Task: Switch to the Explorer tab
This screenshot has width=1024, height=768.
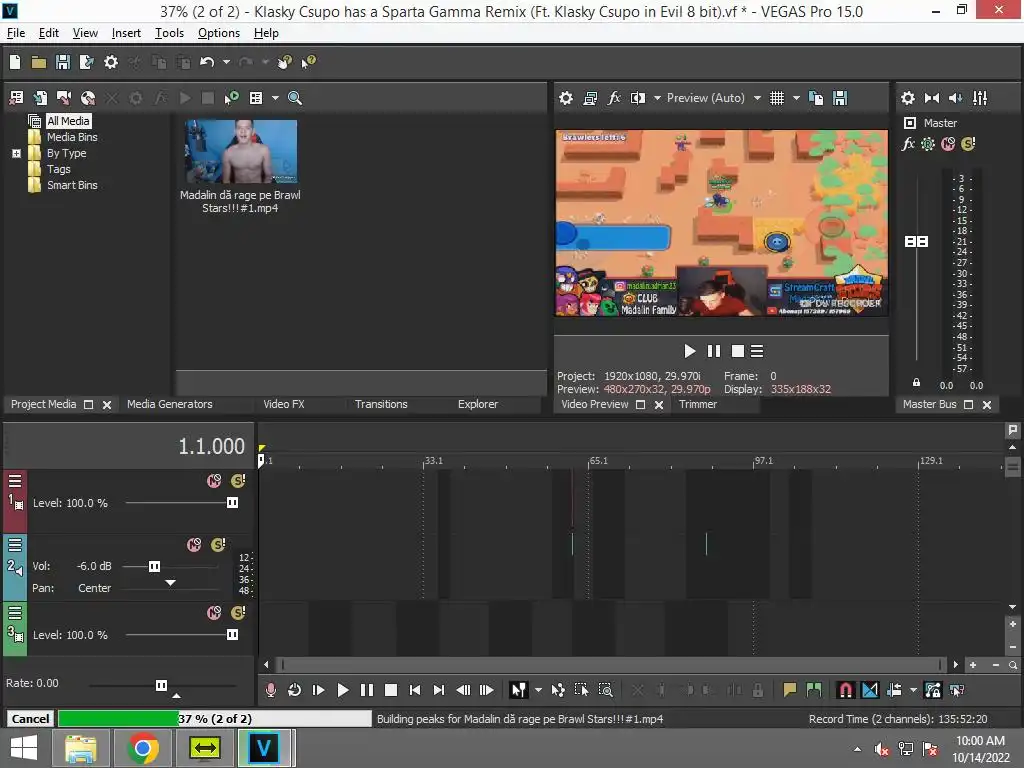Action: pos(477,404)
